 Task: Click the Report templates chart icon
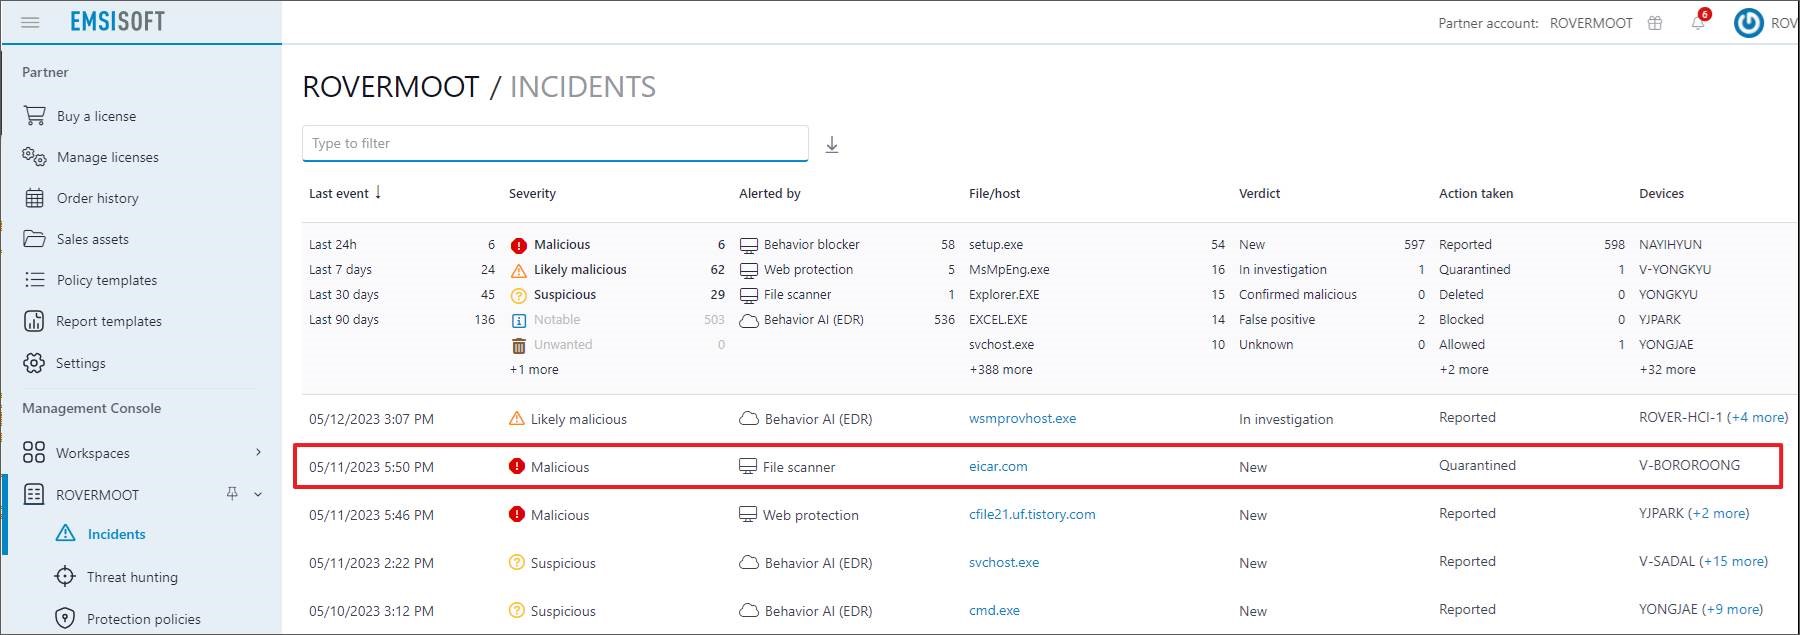(x=34, y=321)
